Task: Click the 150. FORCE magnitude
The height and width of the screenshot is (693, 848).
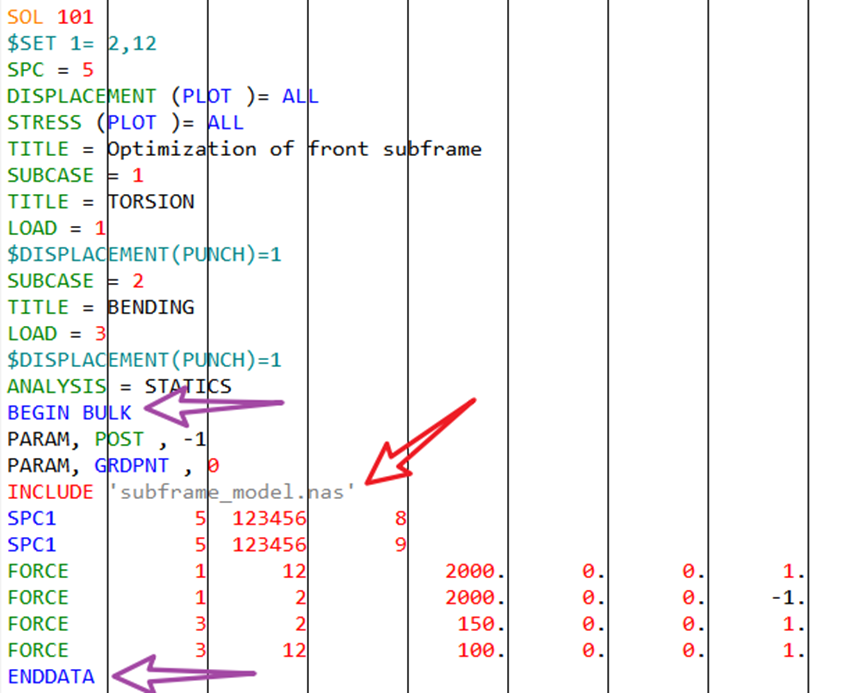Action: click(x=481, y=624)
